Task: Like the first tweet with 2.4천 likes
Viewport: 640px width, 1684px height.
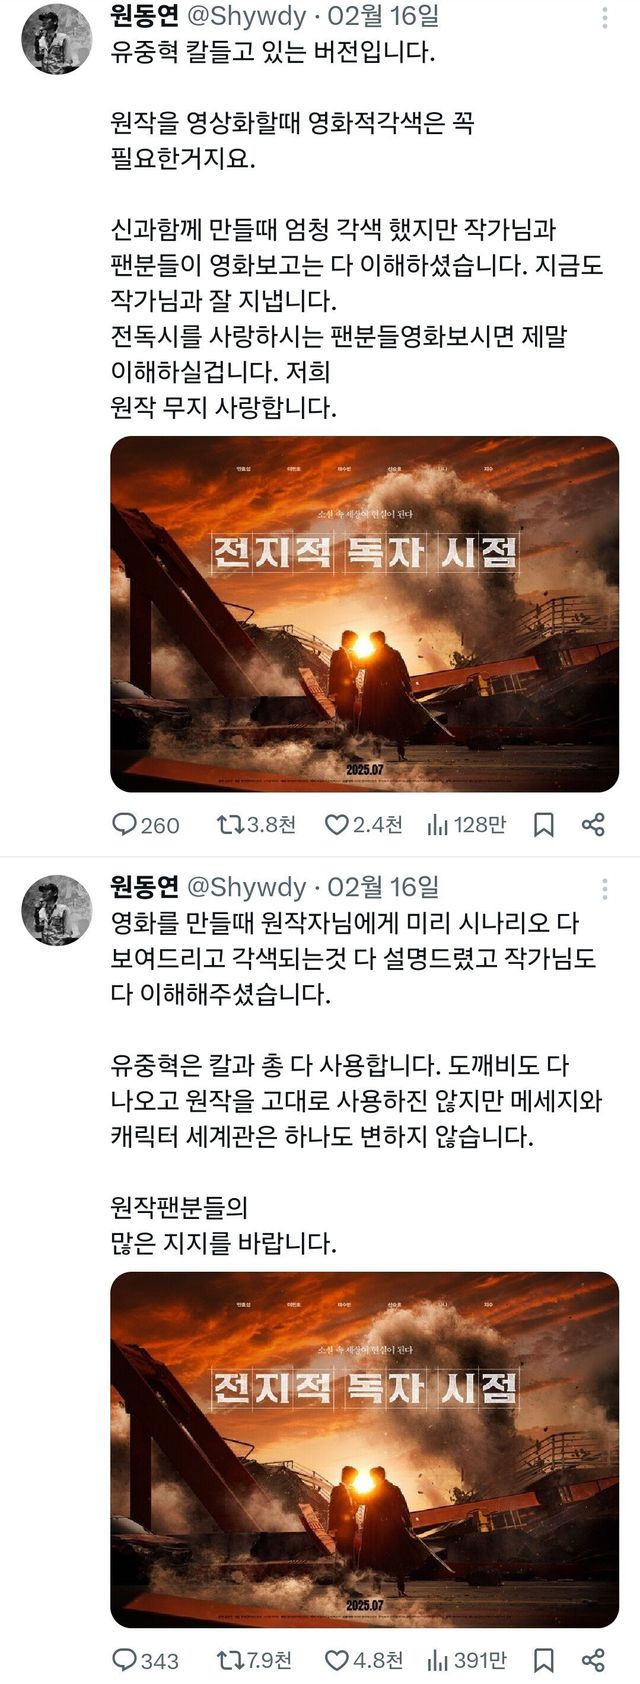Action: click(364, 825)
